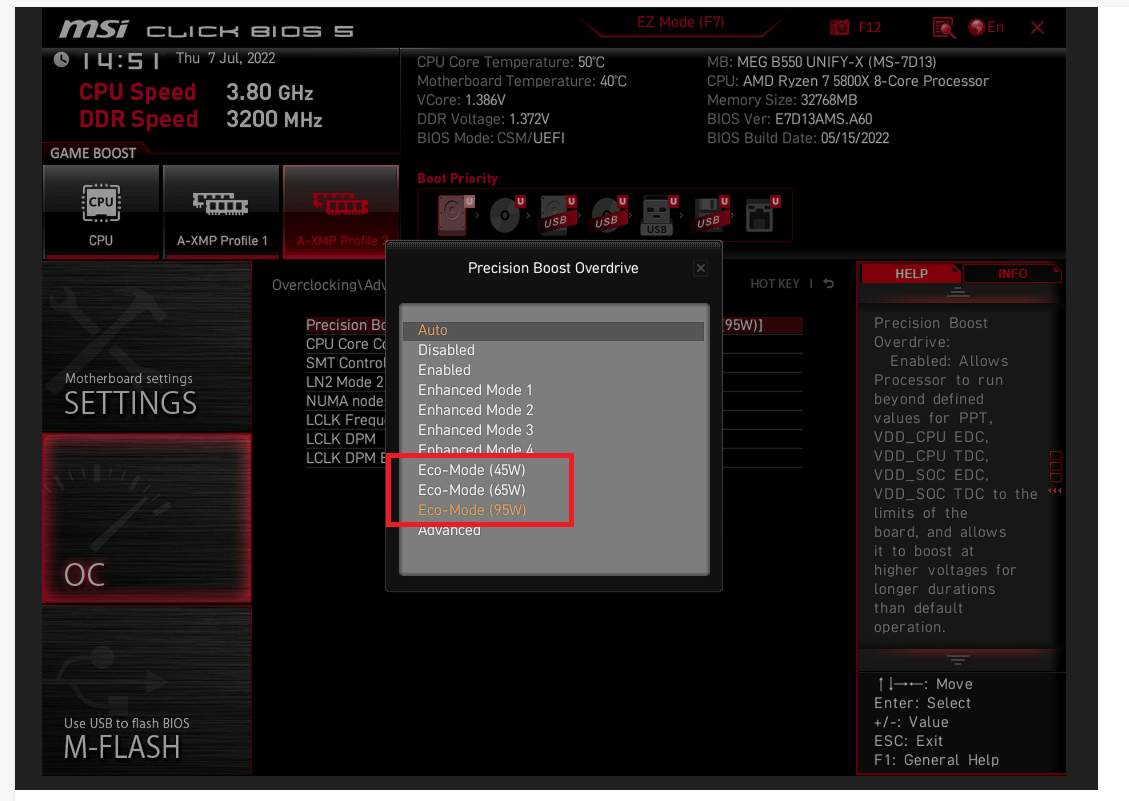Screen dimensions: 1129x801
Task: Click the back arrow next to HOT KEY
Action: point(829,284)
